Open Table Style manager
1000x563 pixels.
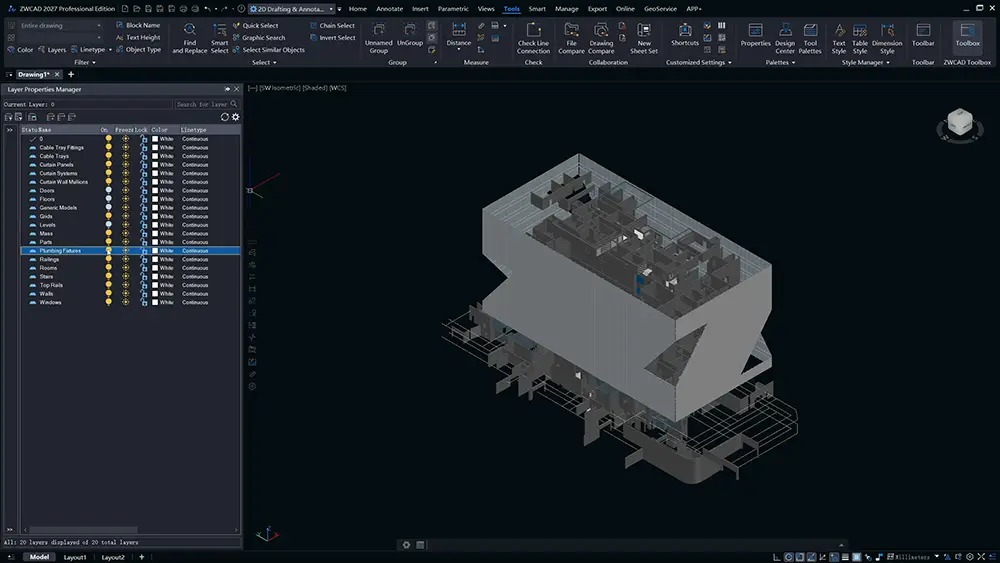click(860, 38)
